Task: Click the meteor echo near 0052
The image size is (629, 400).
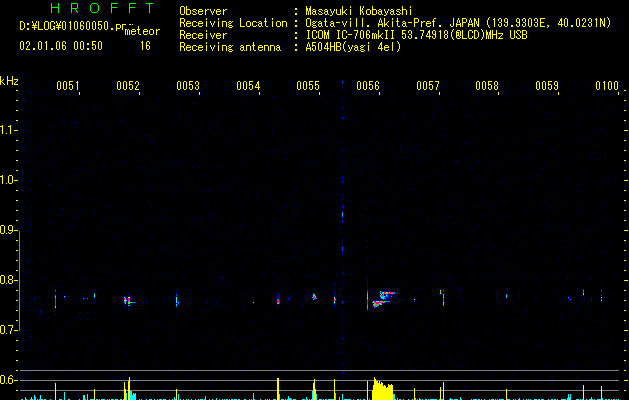Action: (129, 301)
